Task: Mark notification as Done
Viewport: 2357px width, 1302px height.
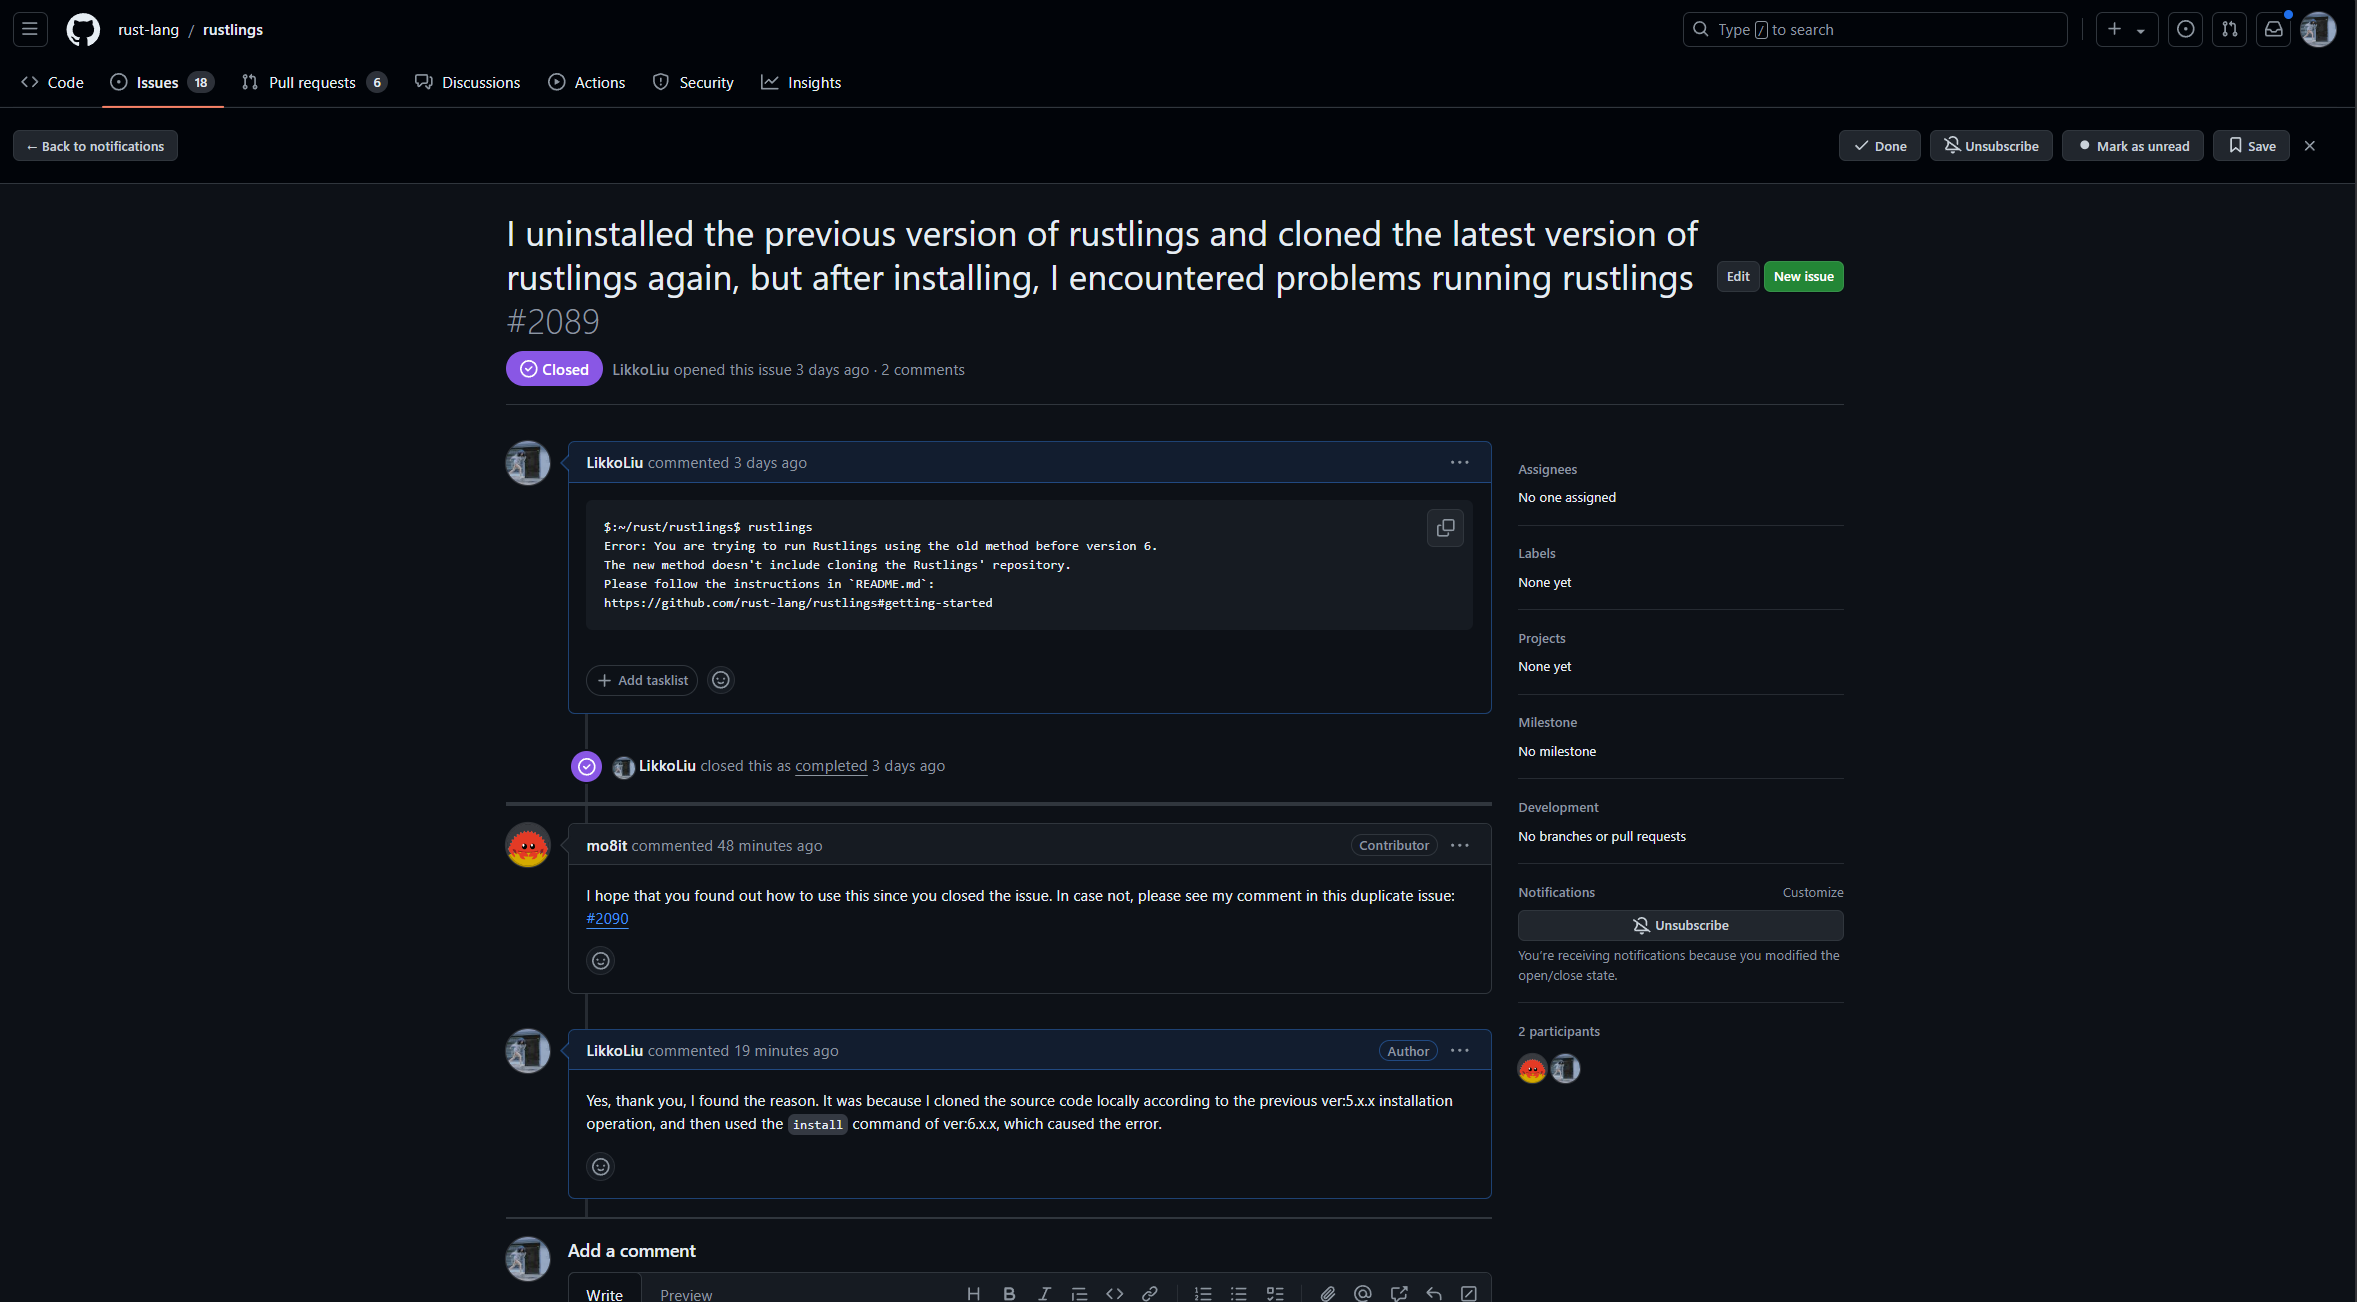Action: click(1880, 146)
